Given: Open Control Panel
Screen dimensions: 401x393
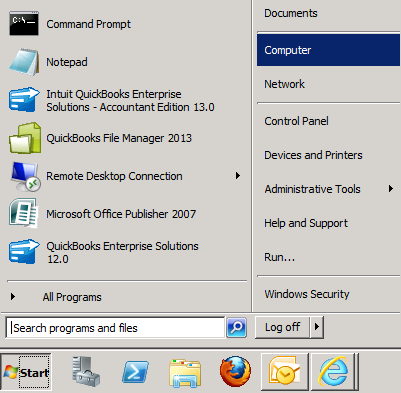Looking at the screenshot, I should (296, 121).
